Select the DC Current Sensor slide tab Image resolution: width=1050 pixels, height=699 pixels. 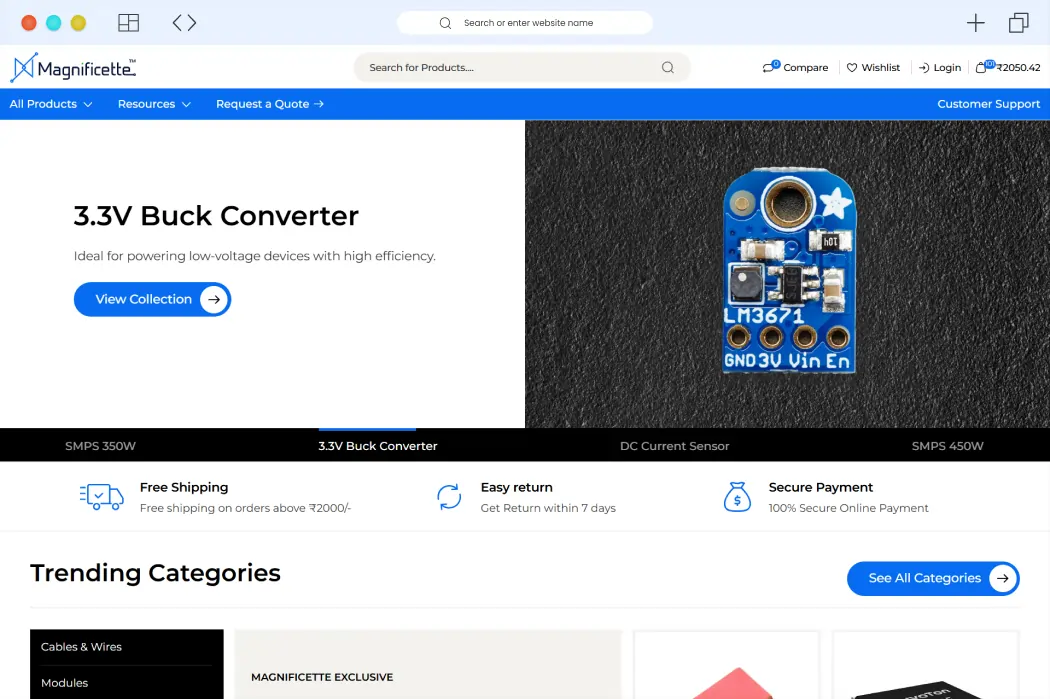pos(674,446)
